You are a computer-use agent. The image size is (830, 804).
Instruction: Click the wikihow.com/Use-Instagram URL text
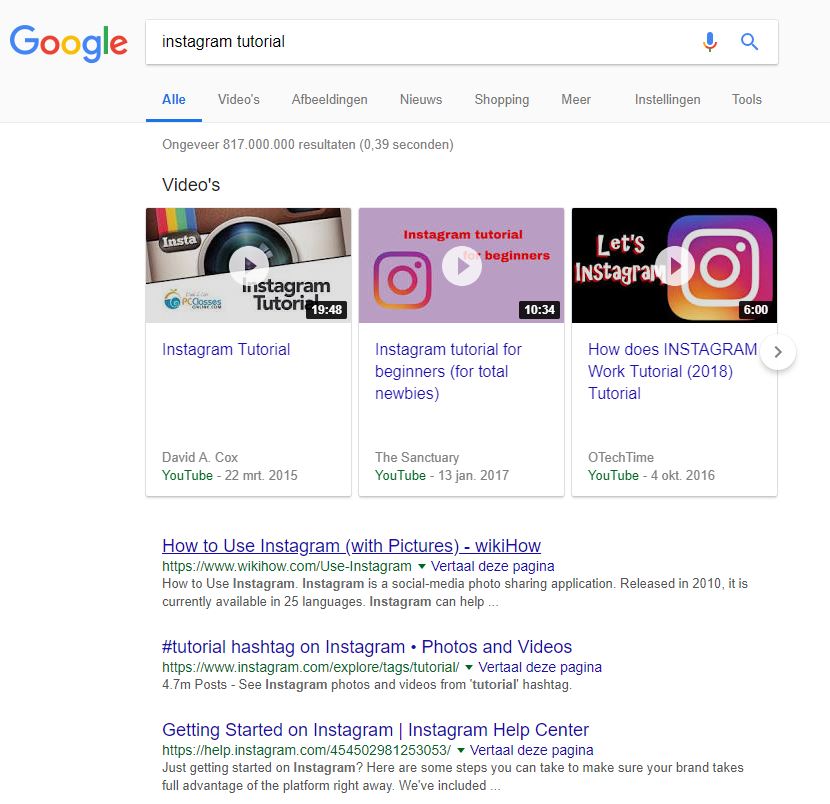[x=287, y=566]
